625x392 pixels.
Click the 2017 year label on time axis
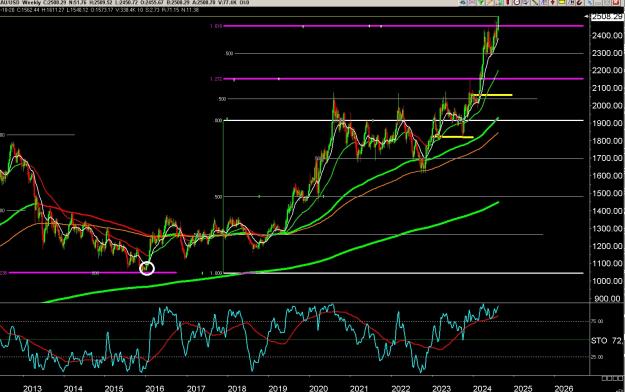coord(196,388)
